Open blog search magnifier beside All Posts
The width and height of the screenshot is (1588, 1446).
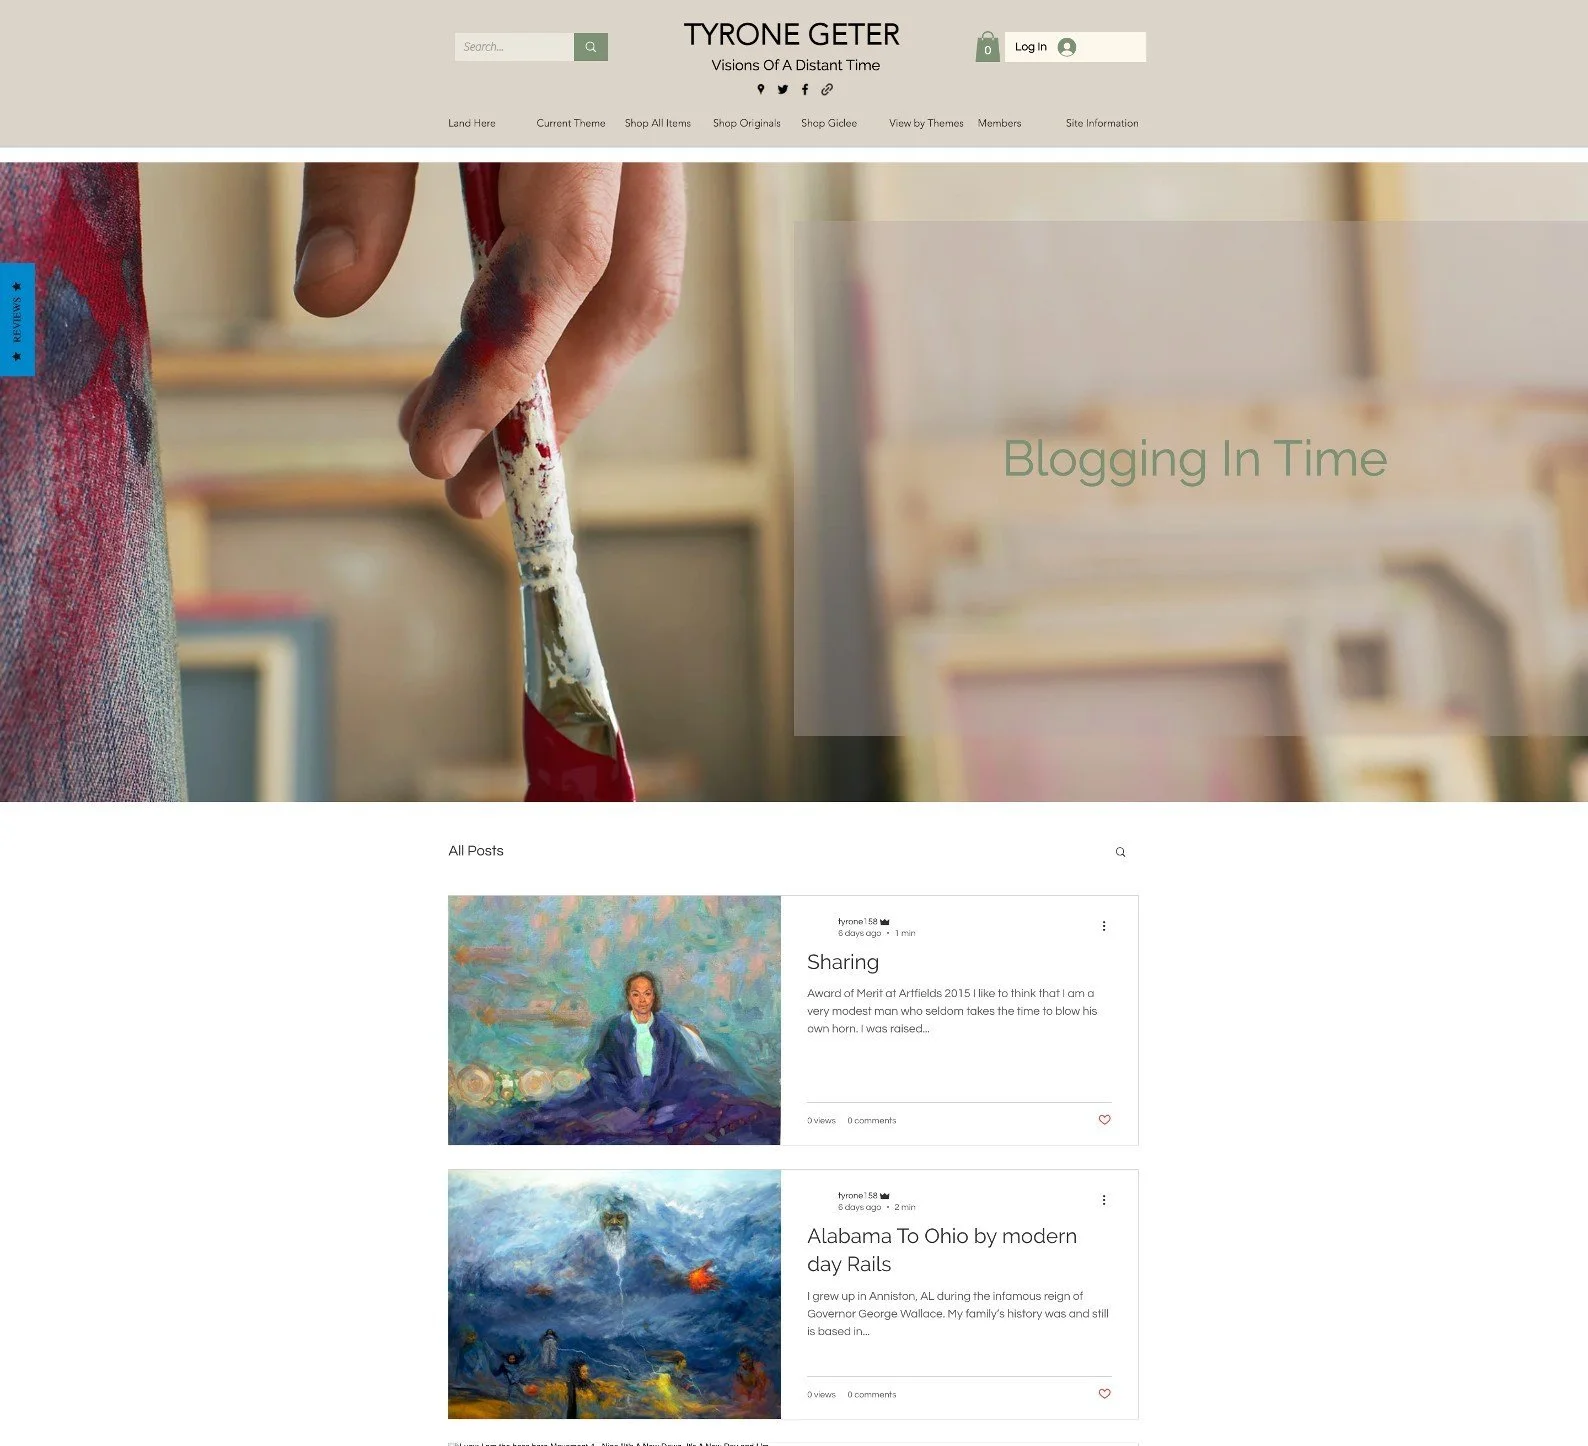[x=1120, y=852]
